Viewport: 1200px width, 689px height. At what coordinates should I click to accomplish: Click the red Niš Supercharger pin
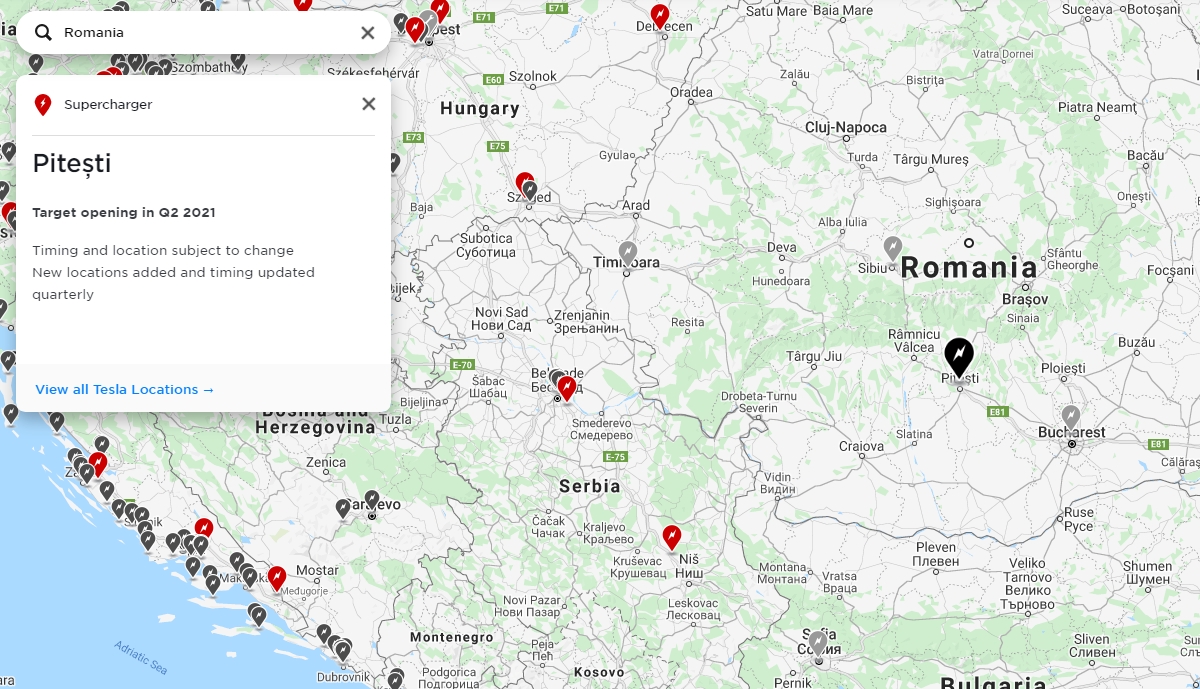(x=672, y=538)
